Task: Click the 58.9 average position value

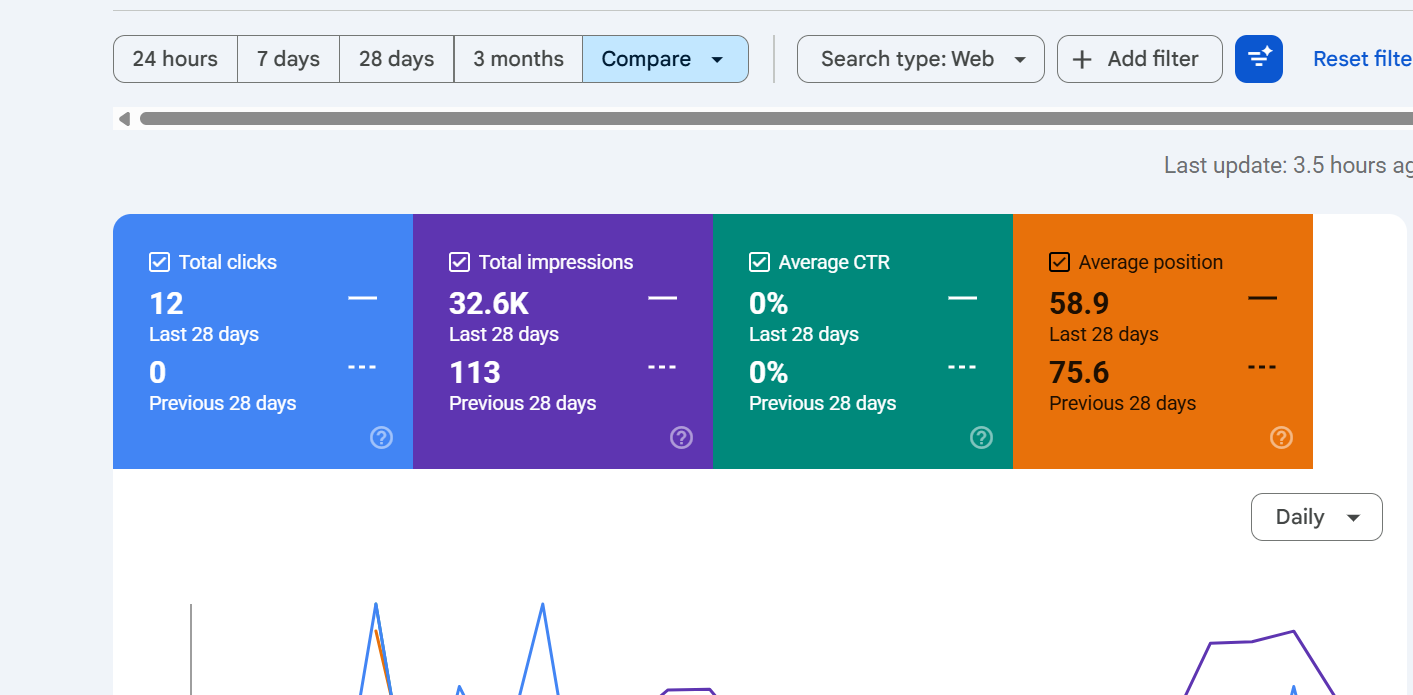Action: tap(1079, 303)
